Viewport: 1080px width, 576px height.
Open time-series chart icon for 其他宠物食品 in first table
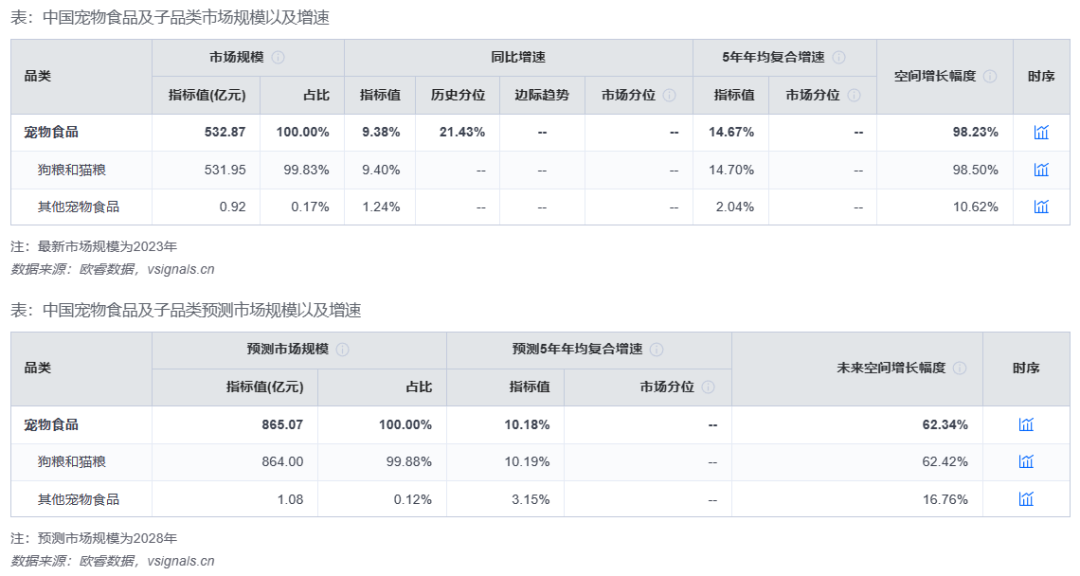[1041, 207]
